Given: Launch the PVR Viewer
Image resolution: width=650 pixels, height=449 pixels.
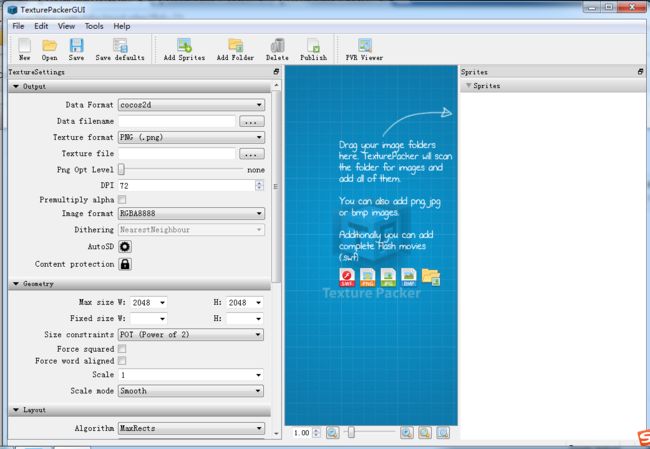Looking at the screenshot, I should 364,49.
